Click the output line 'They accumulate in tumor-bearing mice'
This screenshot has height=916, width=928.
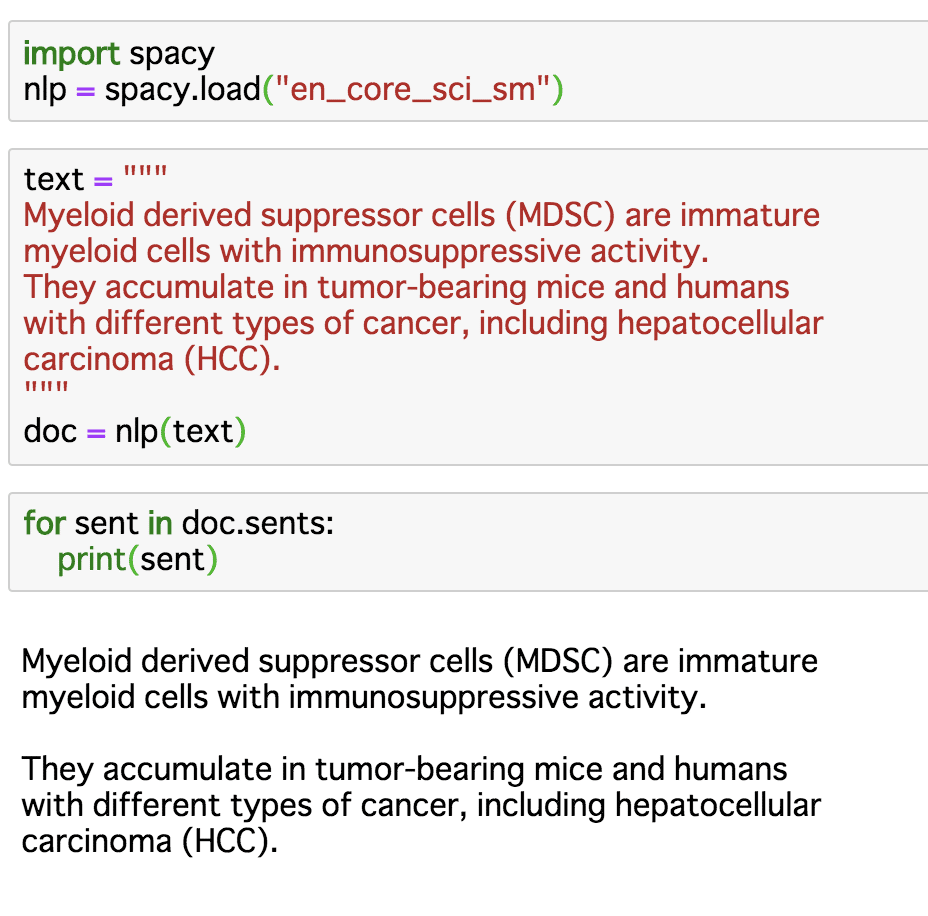pos(404,769)
